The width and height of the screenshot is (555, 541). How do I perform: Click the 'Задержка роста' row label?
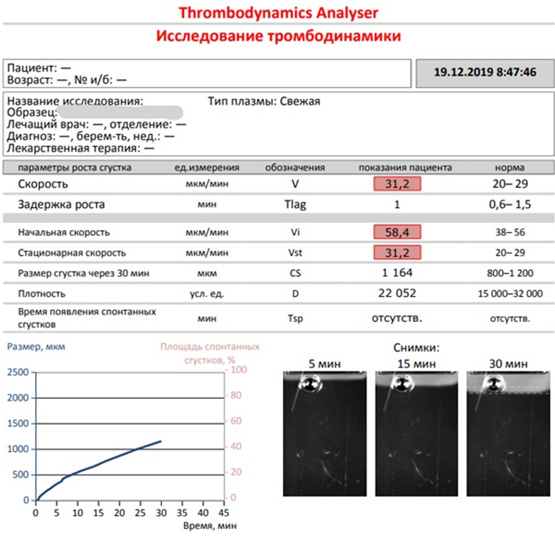[x=61, y=205]
